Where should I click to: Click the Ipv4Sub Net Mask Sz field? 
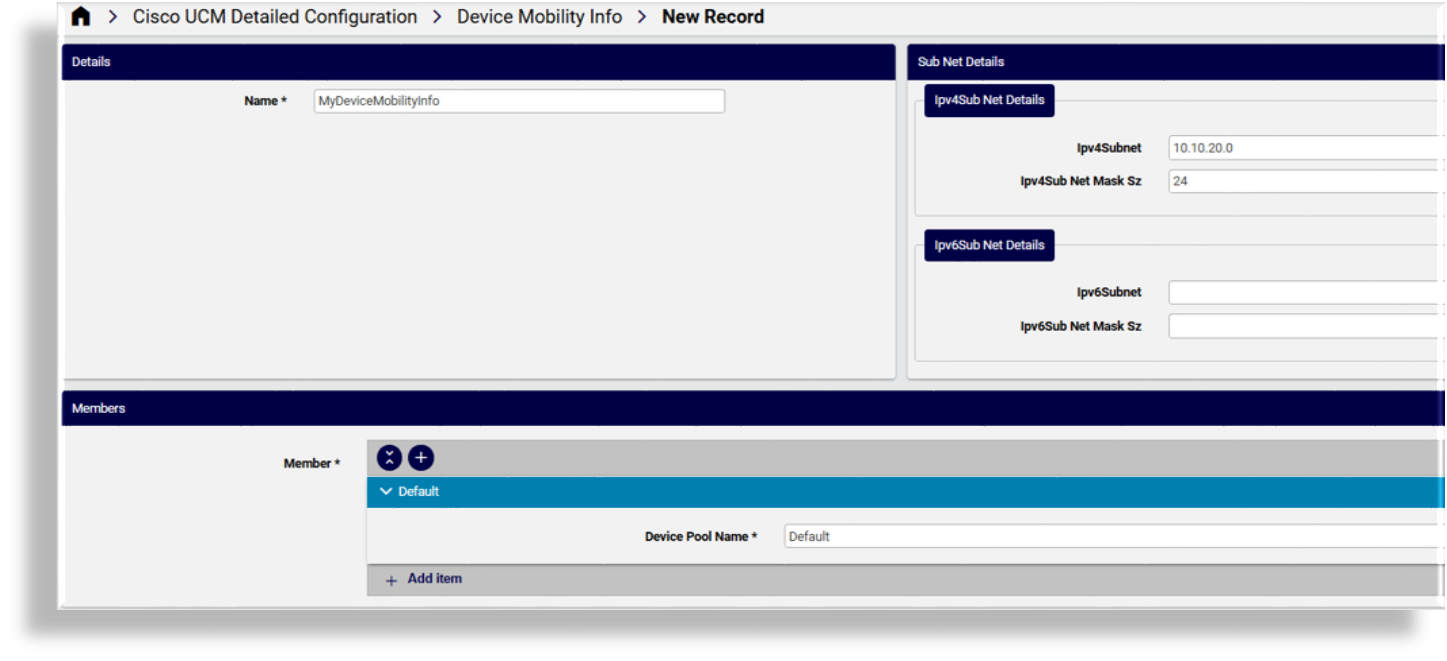[x=1300, y=181]
